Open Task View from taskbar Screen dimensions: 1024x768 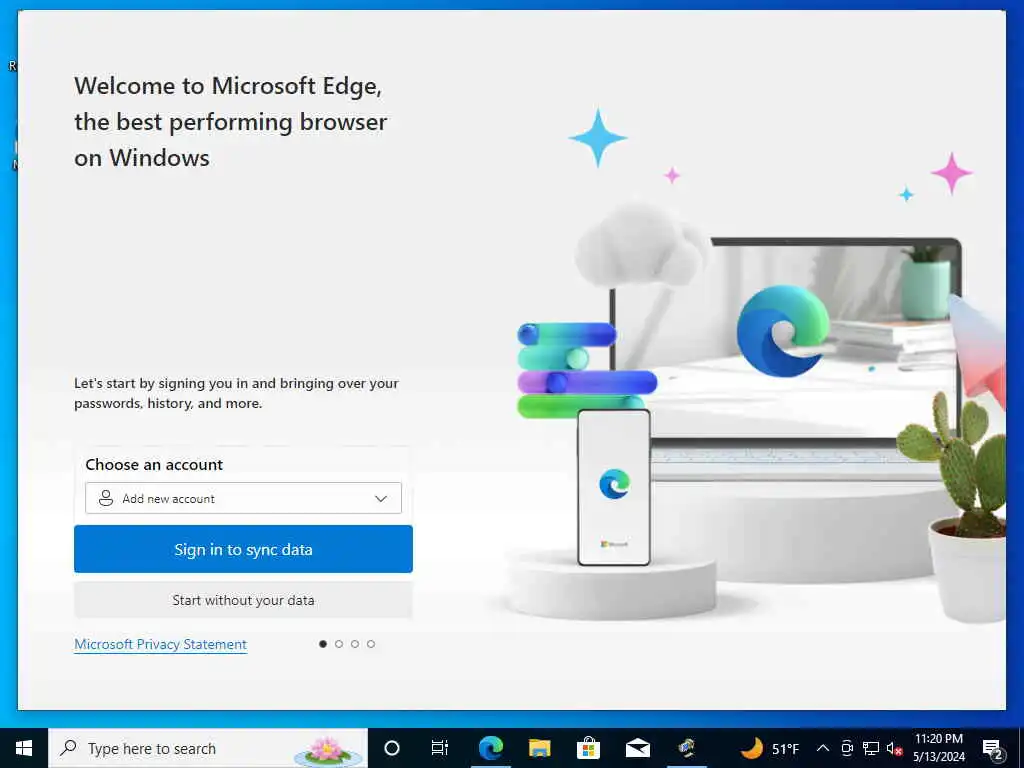(x=440, y=748)
